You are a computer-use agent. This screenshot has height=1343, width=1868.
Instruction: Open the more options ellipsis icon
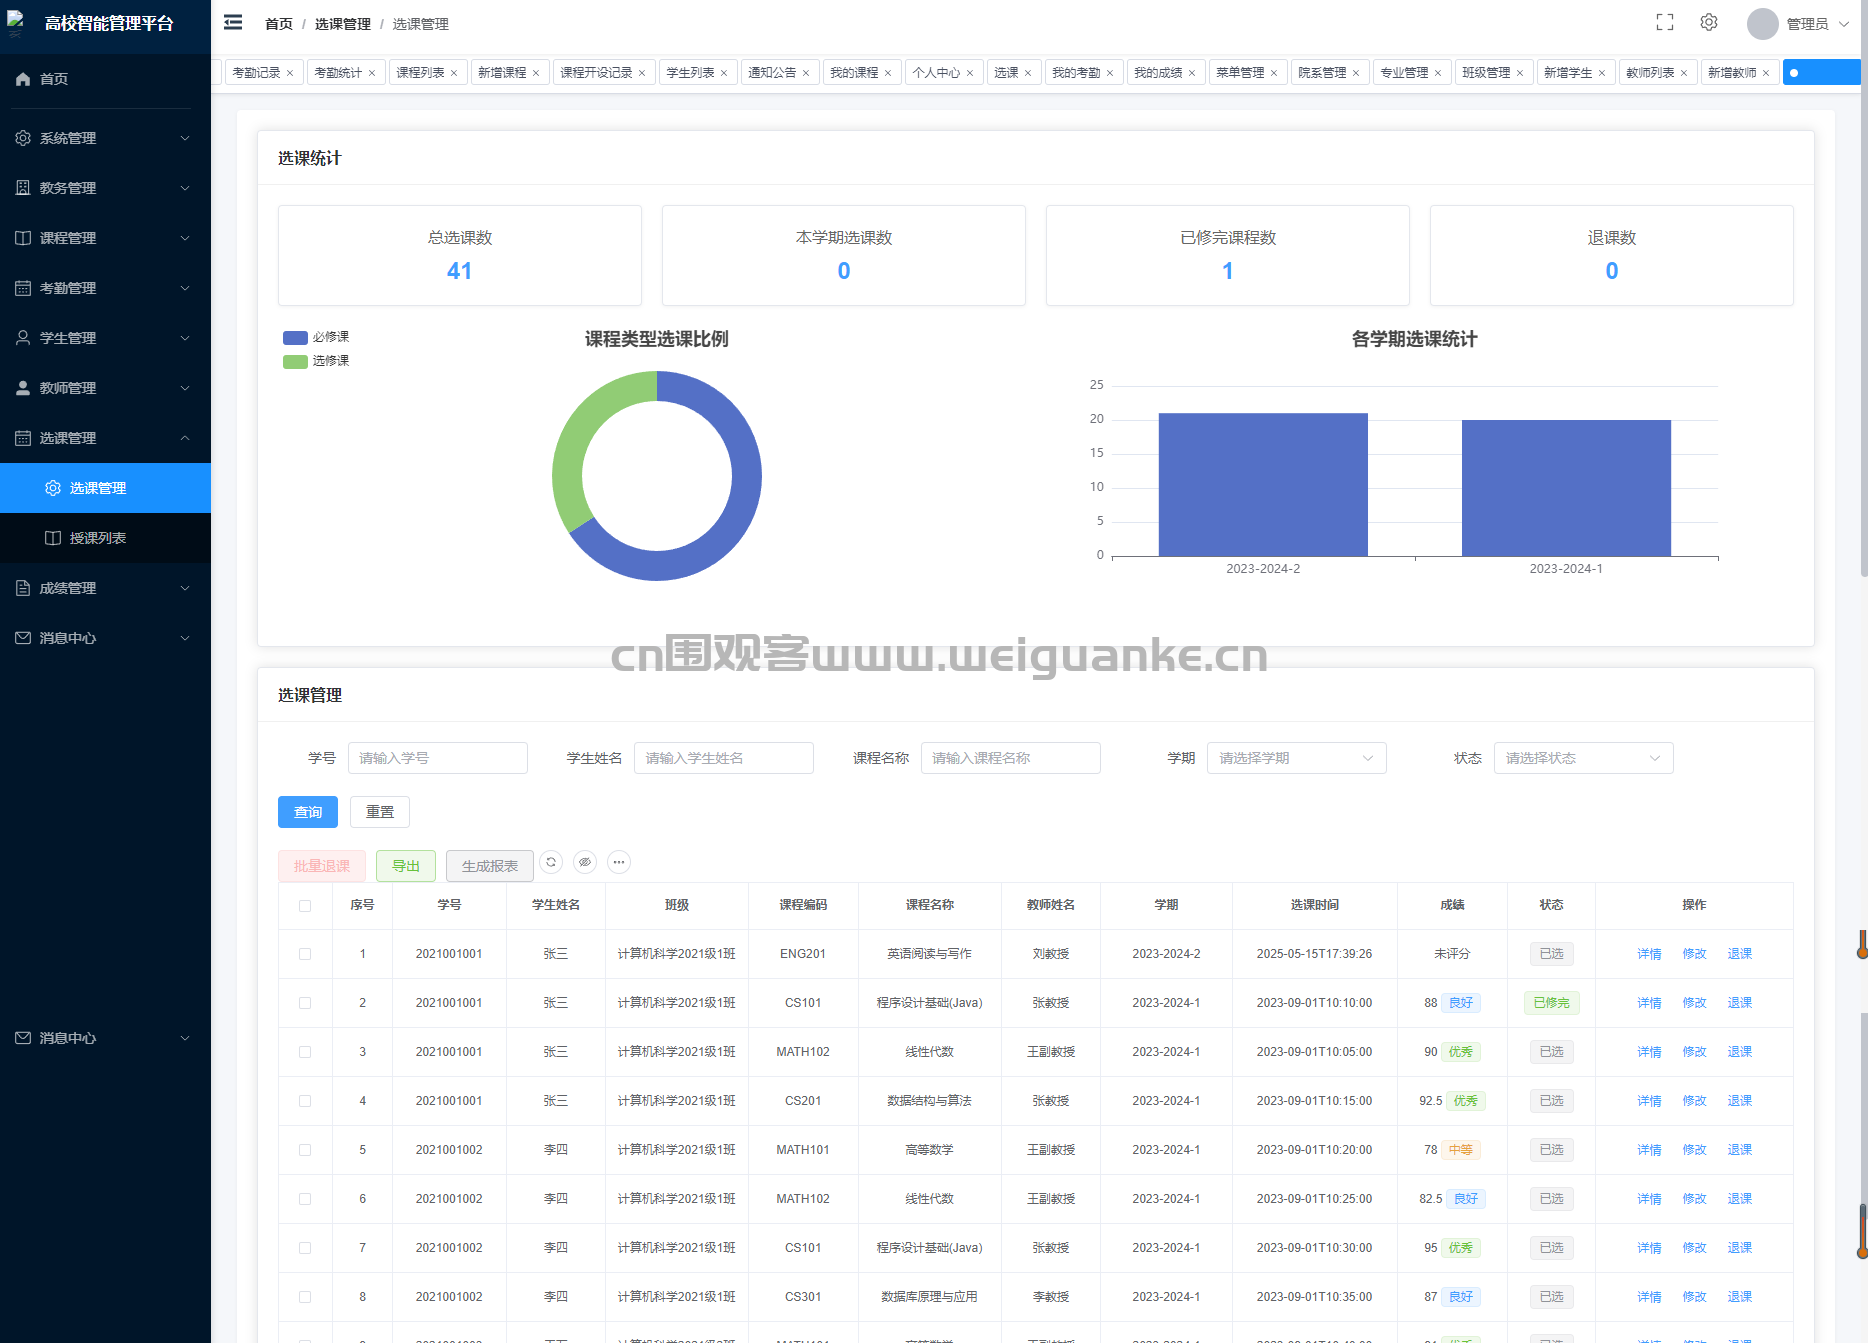[619, 862]
